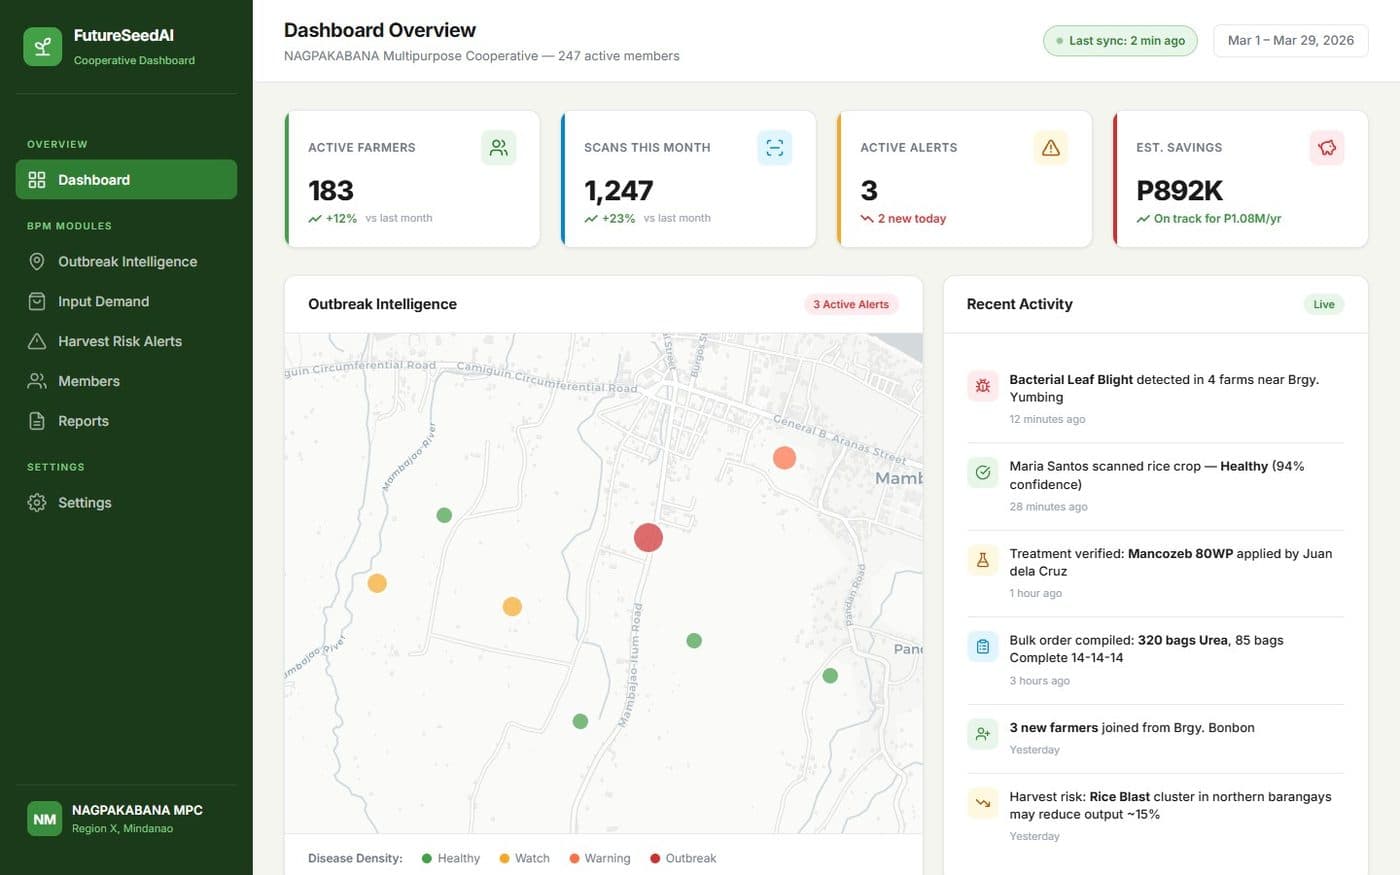Click the Active Alerts warning triangle icon
Image resolution: width=1400 pixels, height=875 pixels.
click(1050, 148)
